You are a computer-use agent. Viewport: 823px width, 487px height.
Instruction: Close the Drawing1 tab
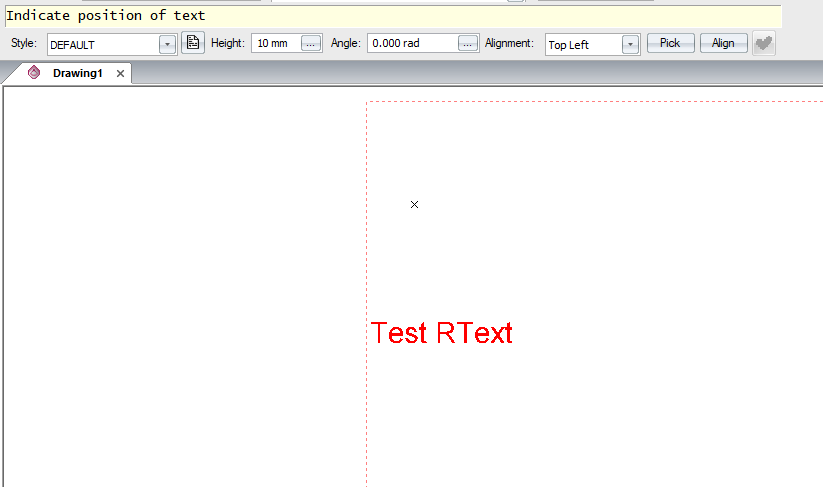pos(120,74)
